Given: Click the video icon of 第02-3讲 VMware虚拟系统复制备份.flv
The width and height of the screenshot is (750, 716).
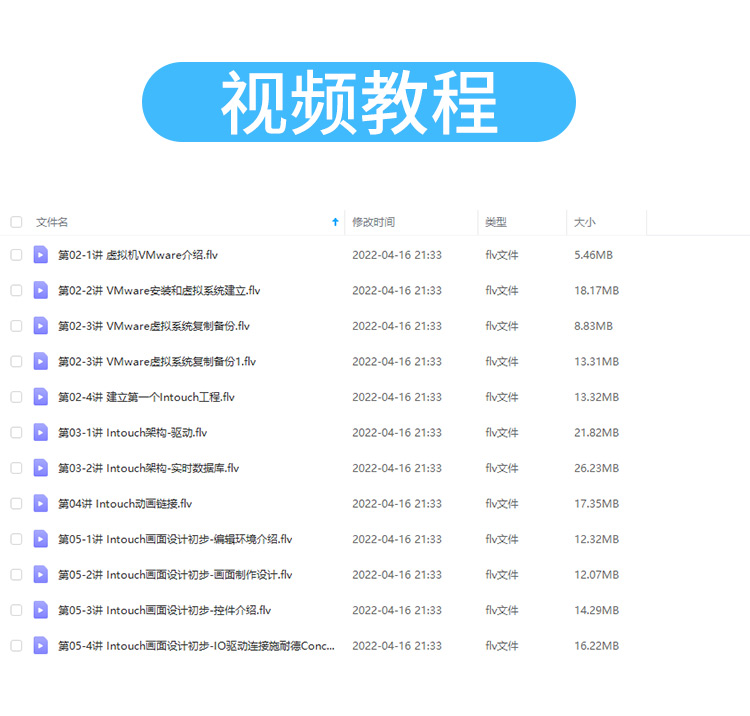Looking at the screenshot, I should [41, 326].
